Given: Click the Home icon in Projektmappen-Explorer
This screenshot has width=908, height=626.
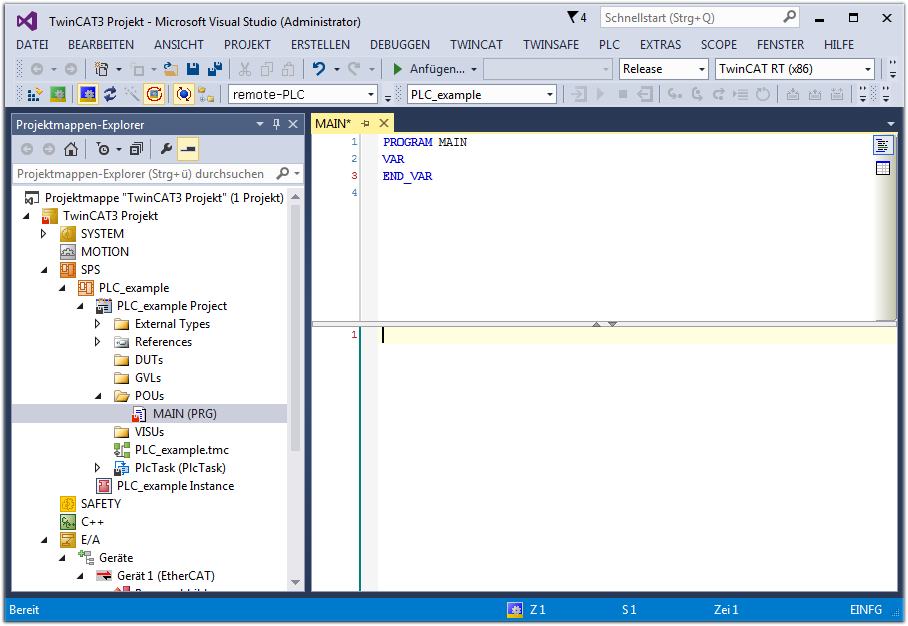Looking at the screenshot, I should tap(71, 149).
